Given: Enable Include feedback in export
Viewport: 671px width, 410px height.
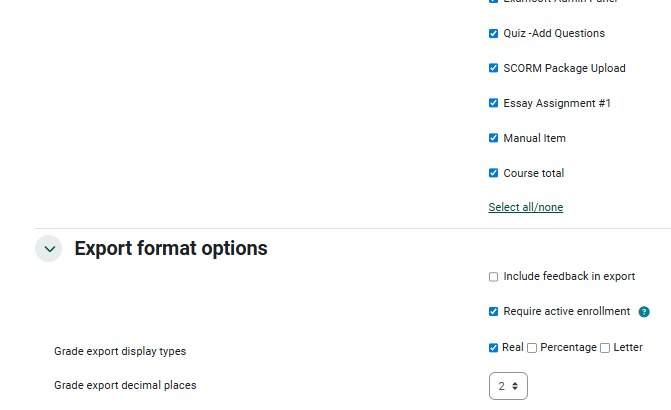Looking at the screenshot, I should coord(493,277).
